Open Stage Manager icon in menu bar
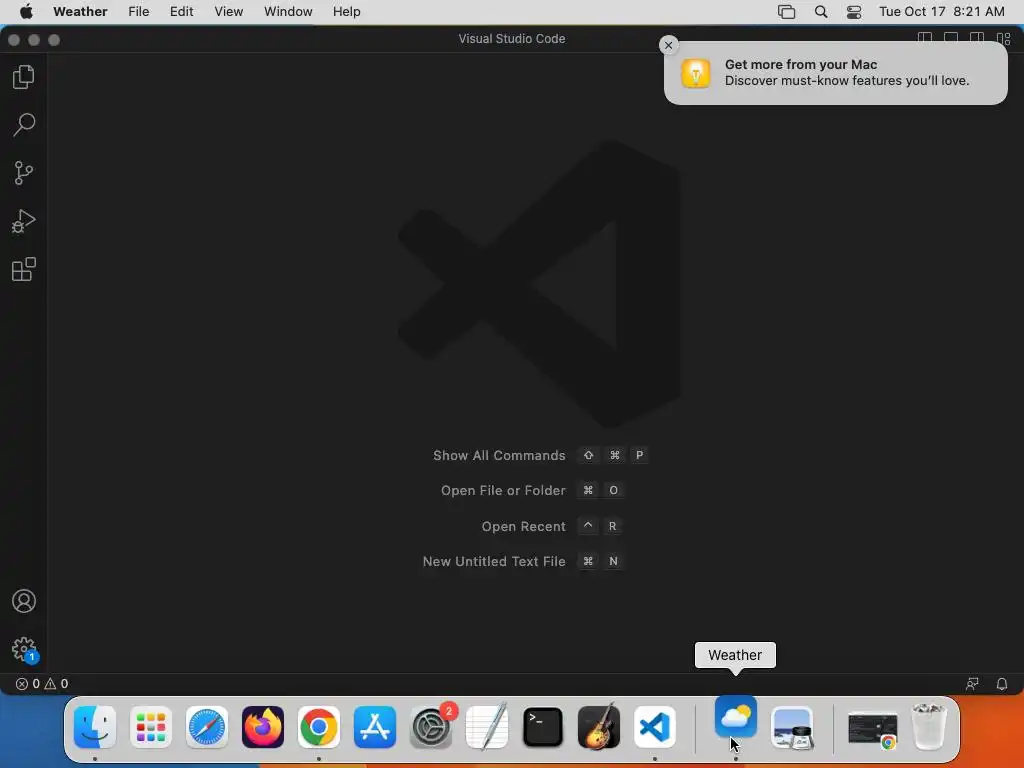 pyautogui.click(x=786, y=11)
